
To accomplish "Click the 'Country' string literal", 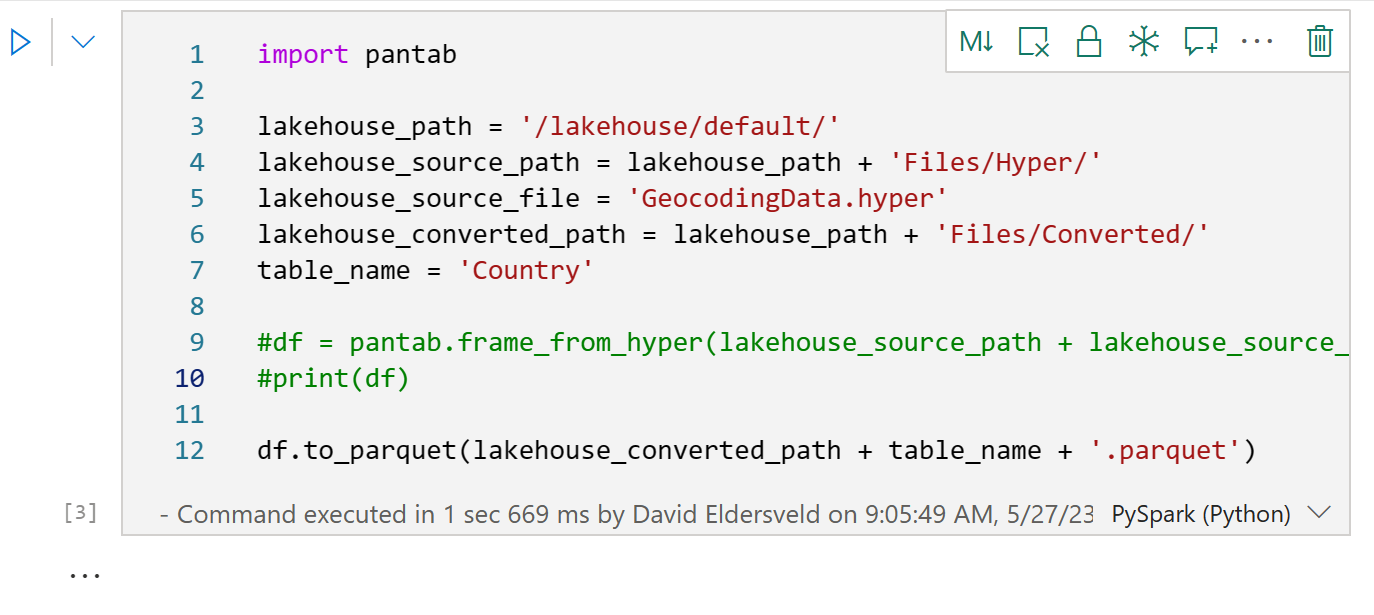I will pyautogui.click(x=528, y=269).
